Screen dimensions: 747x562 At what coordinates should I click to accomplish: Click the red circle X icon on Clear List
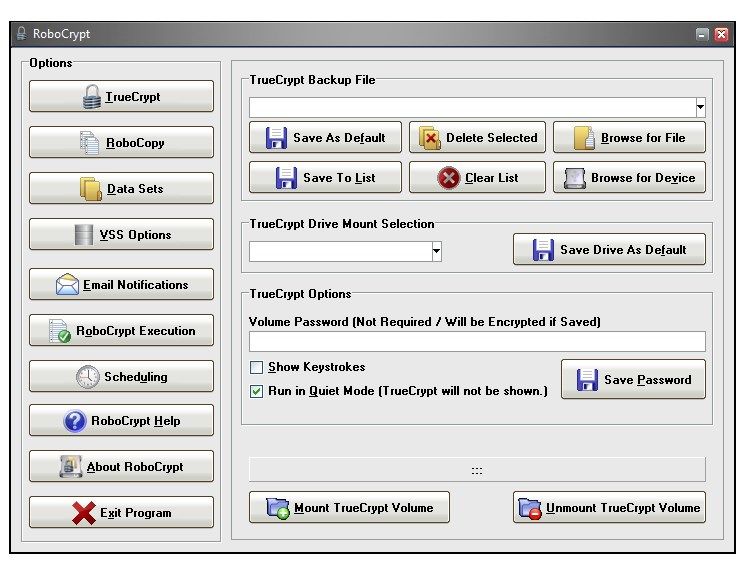448,178
